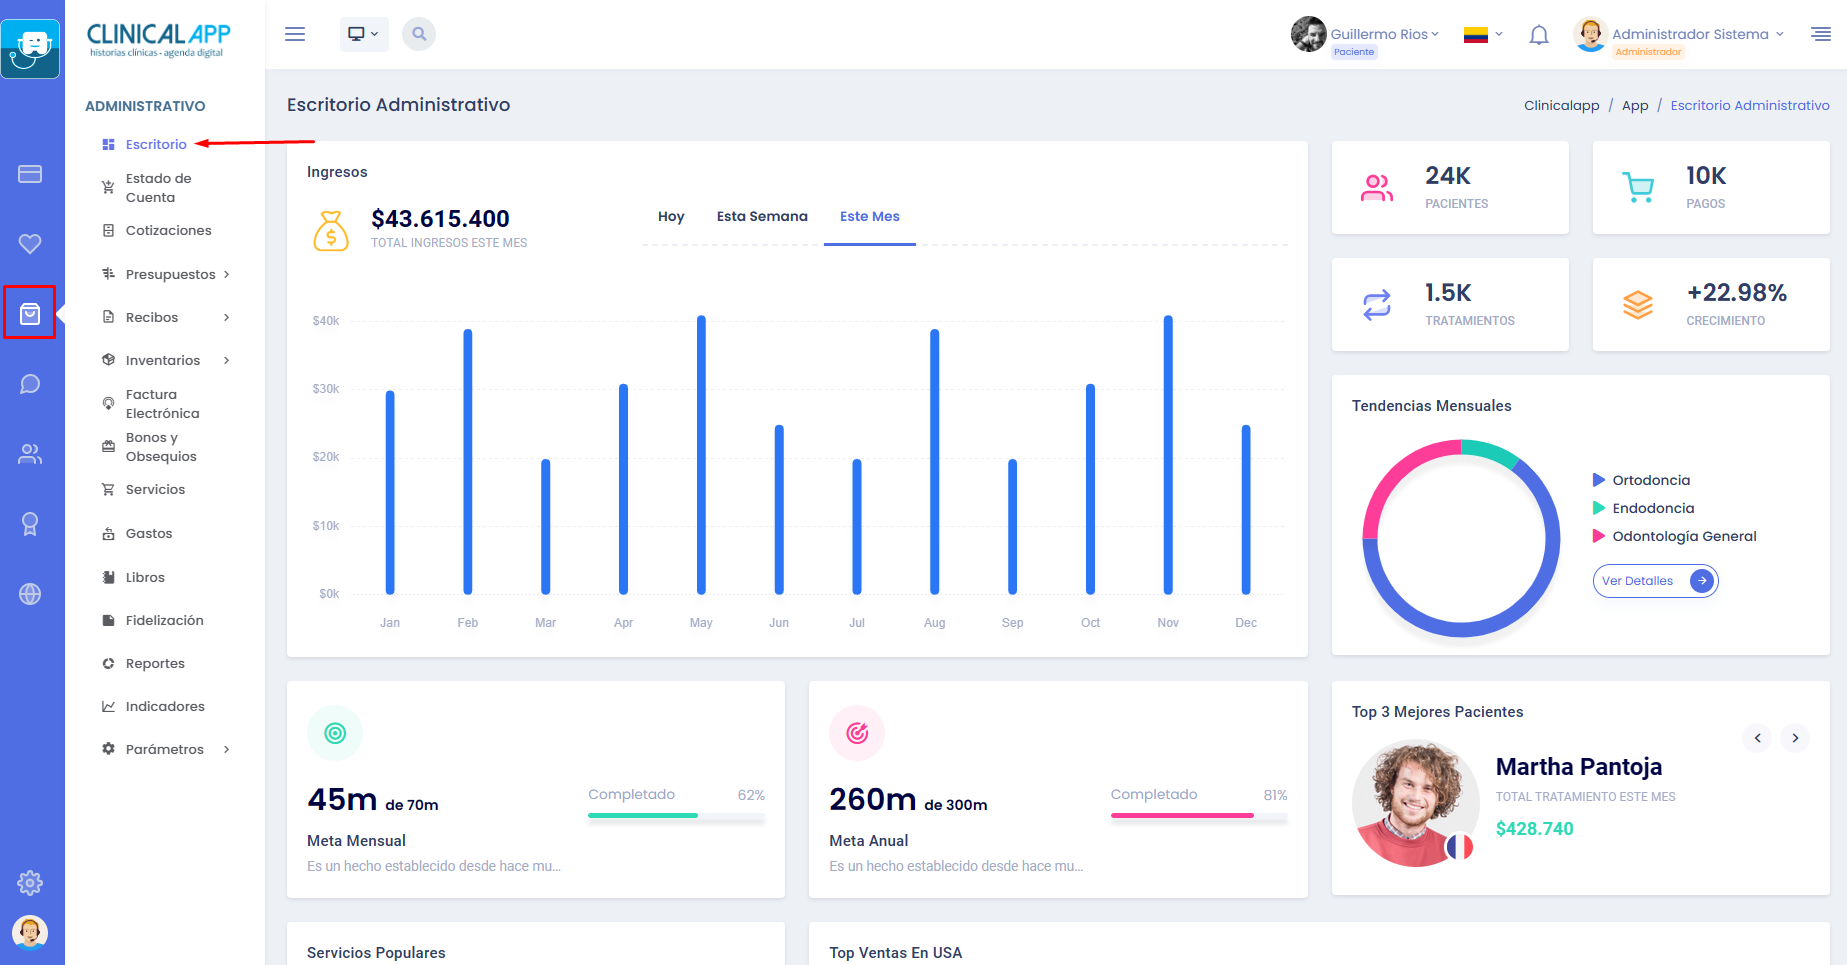Click the globe icon in left sidebar
Screen dimensions: 1847x965
30,594
